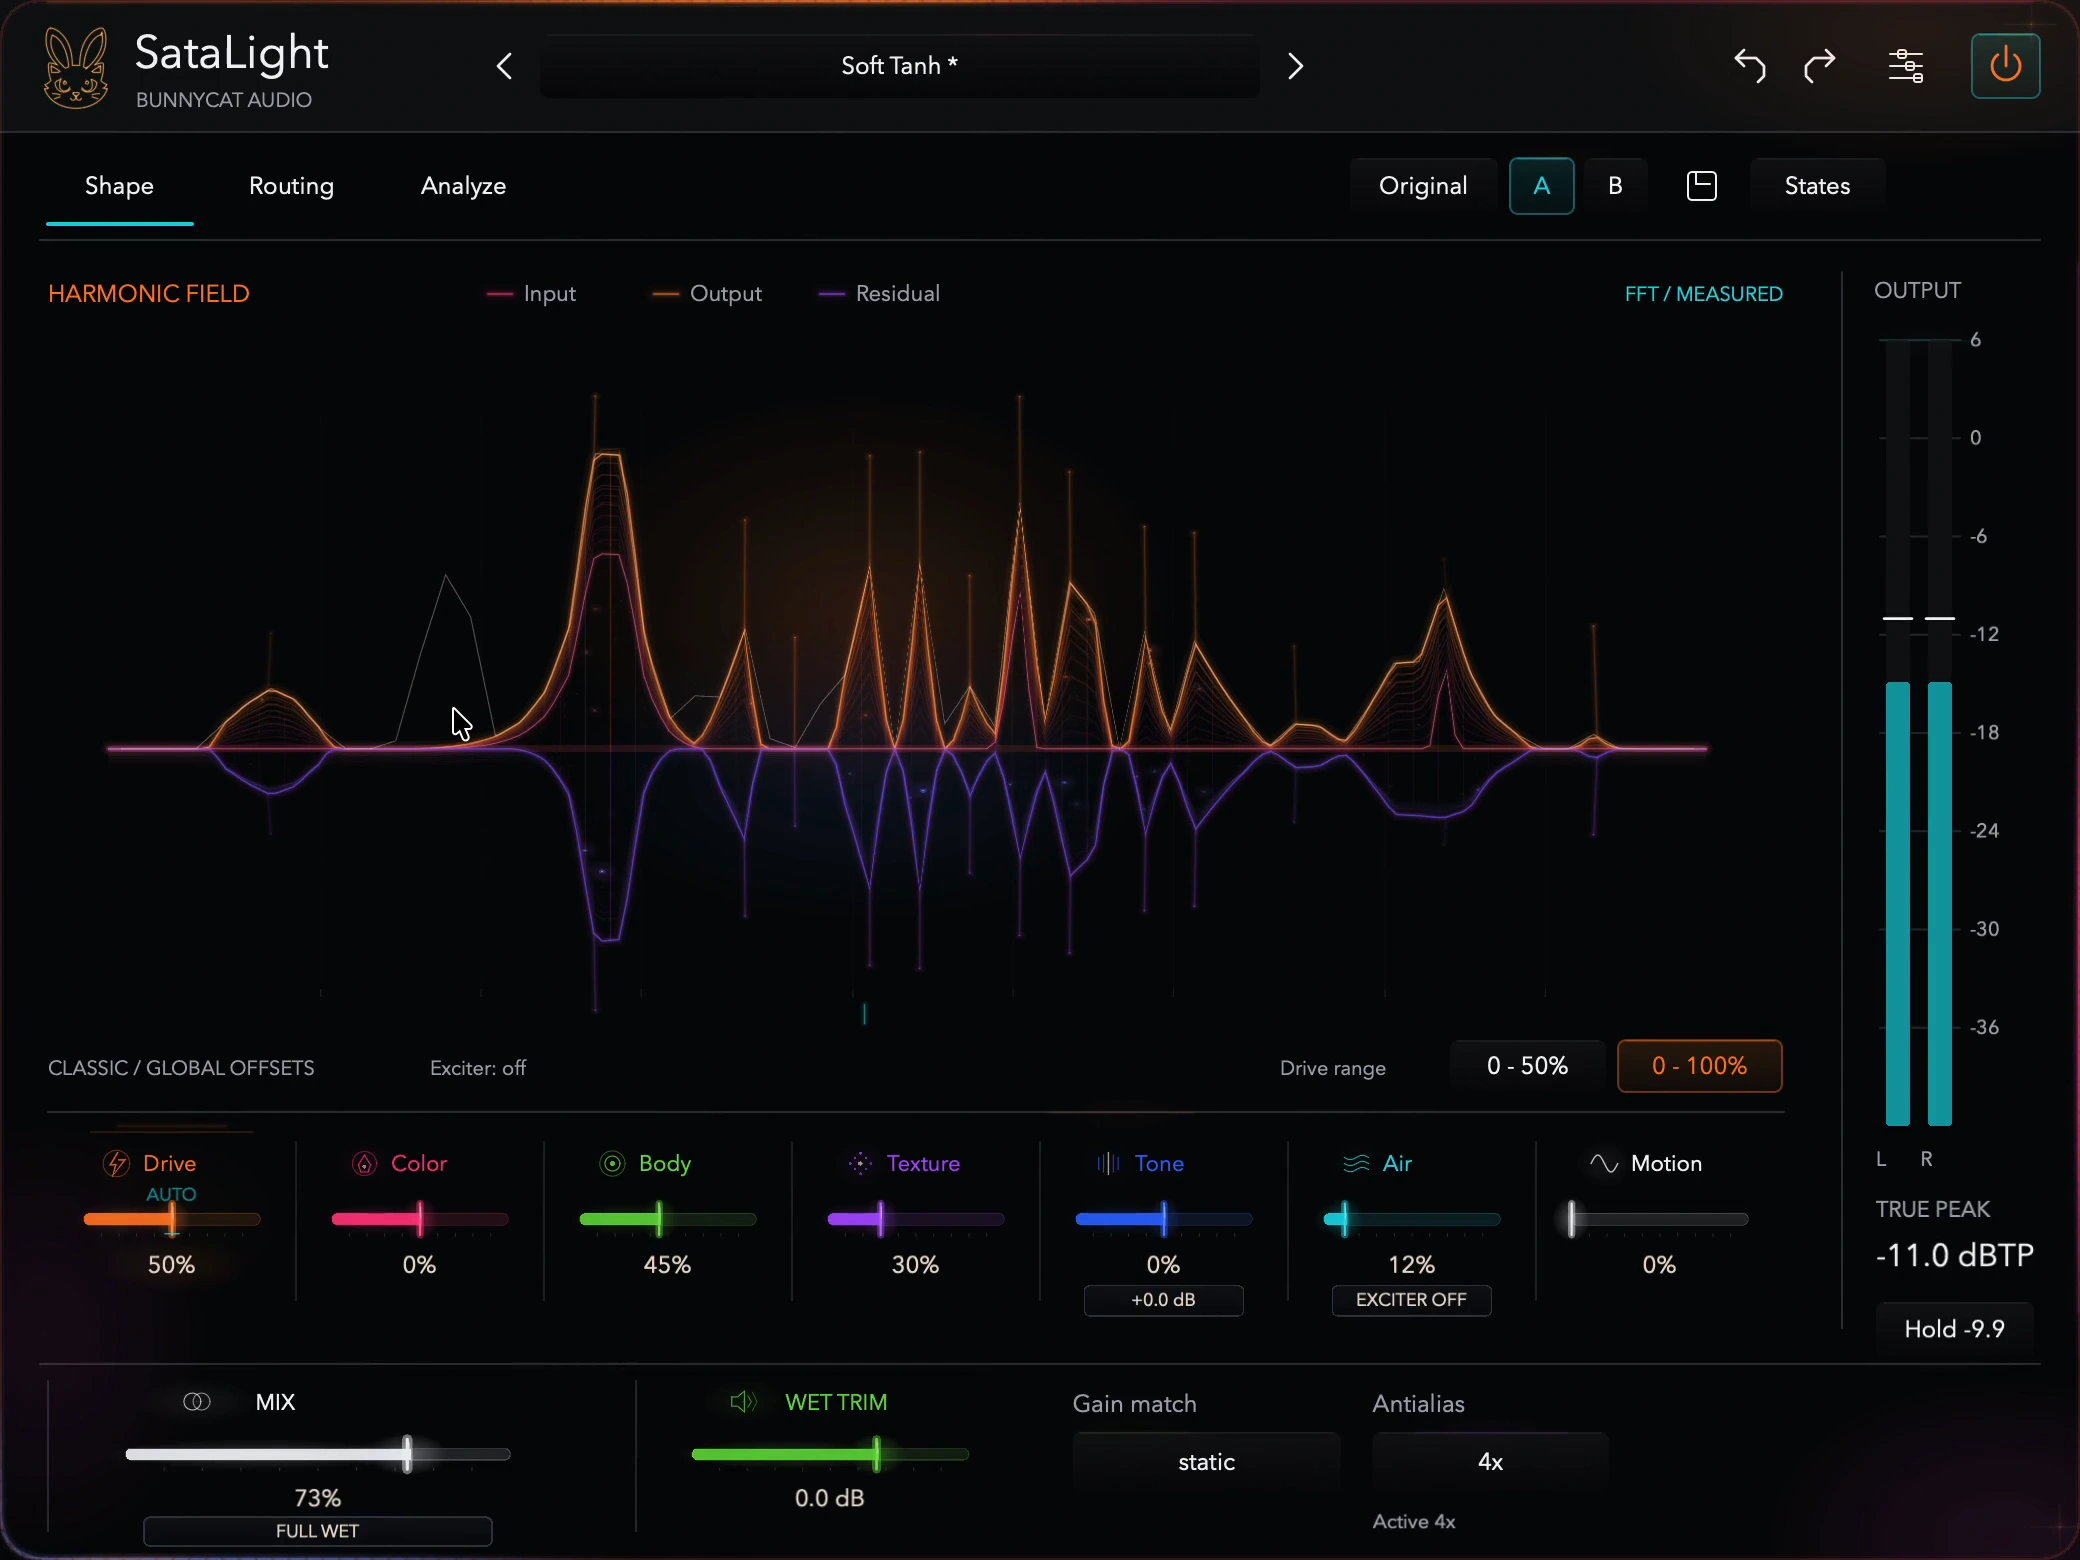Click the FULL WET button
This screenshot has width=2080, height=1560.
tap(317, 1531)
